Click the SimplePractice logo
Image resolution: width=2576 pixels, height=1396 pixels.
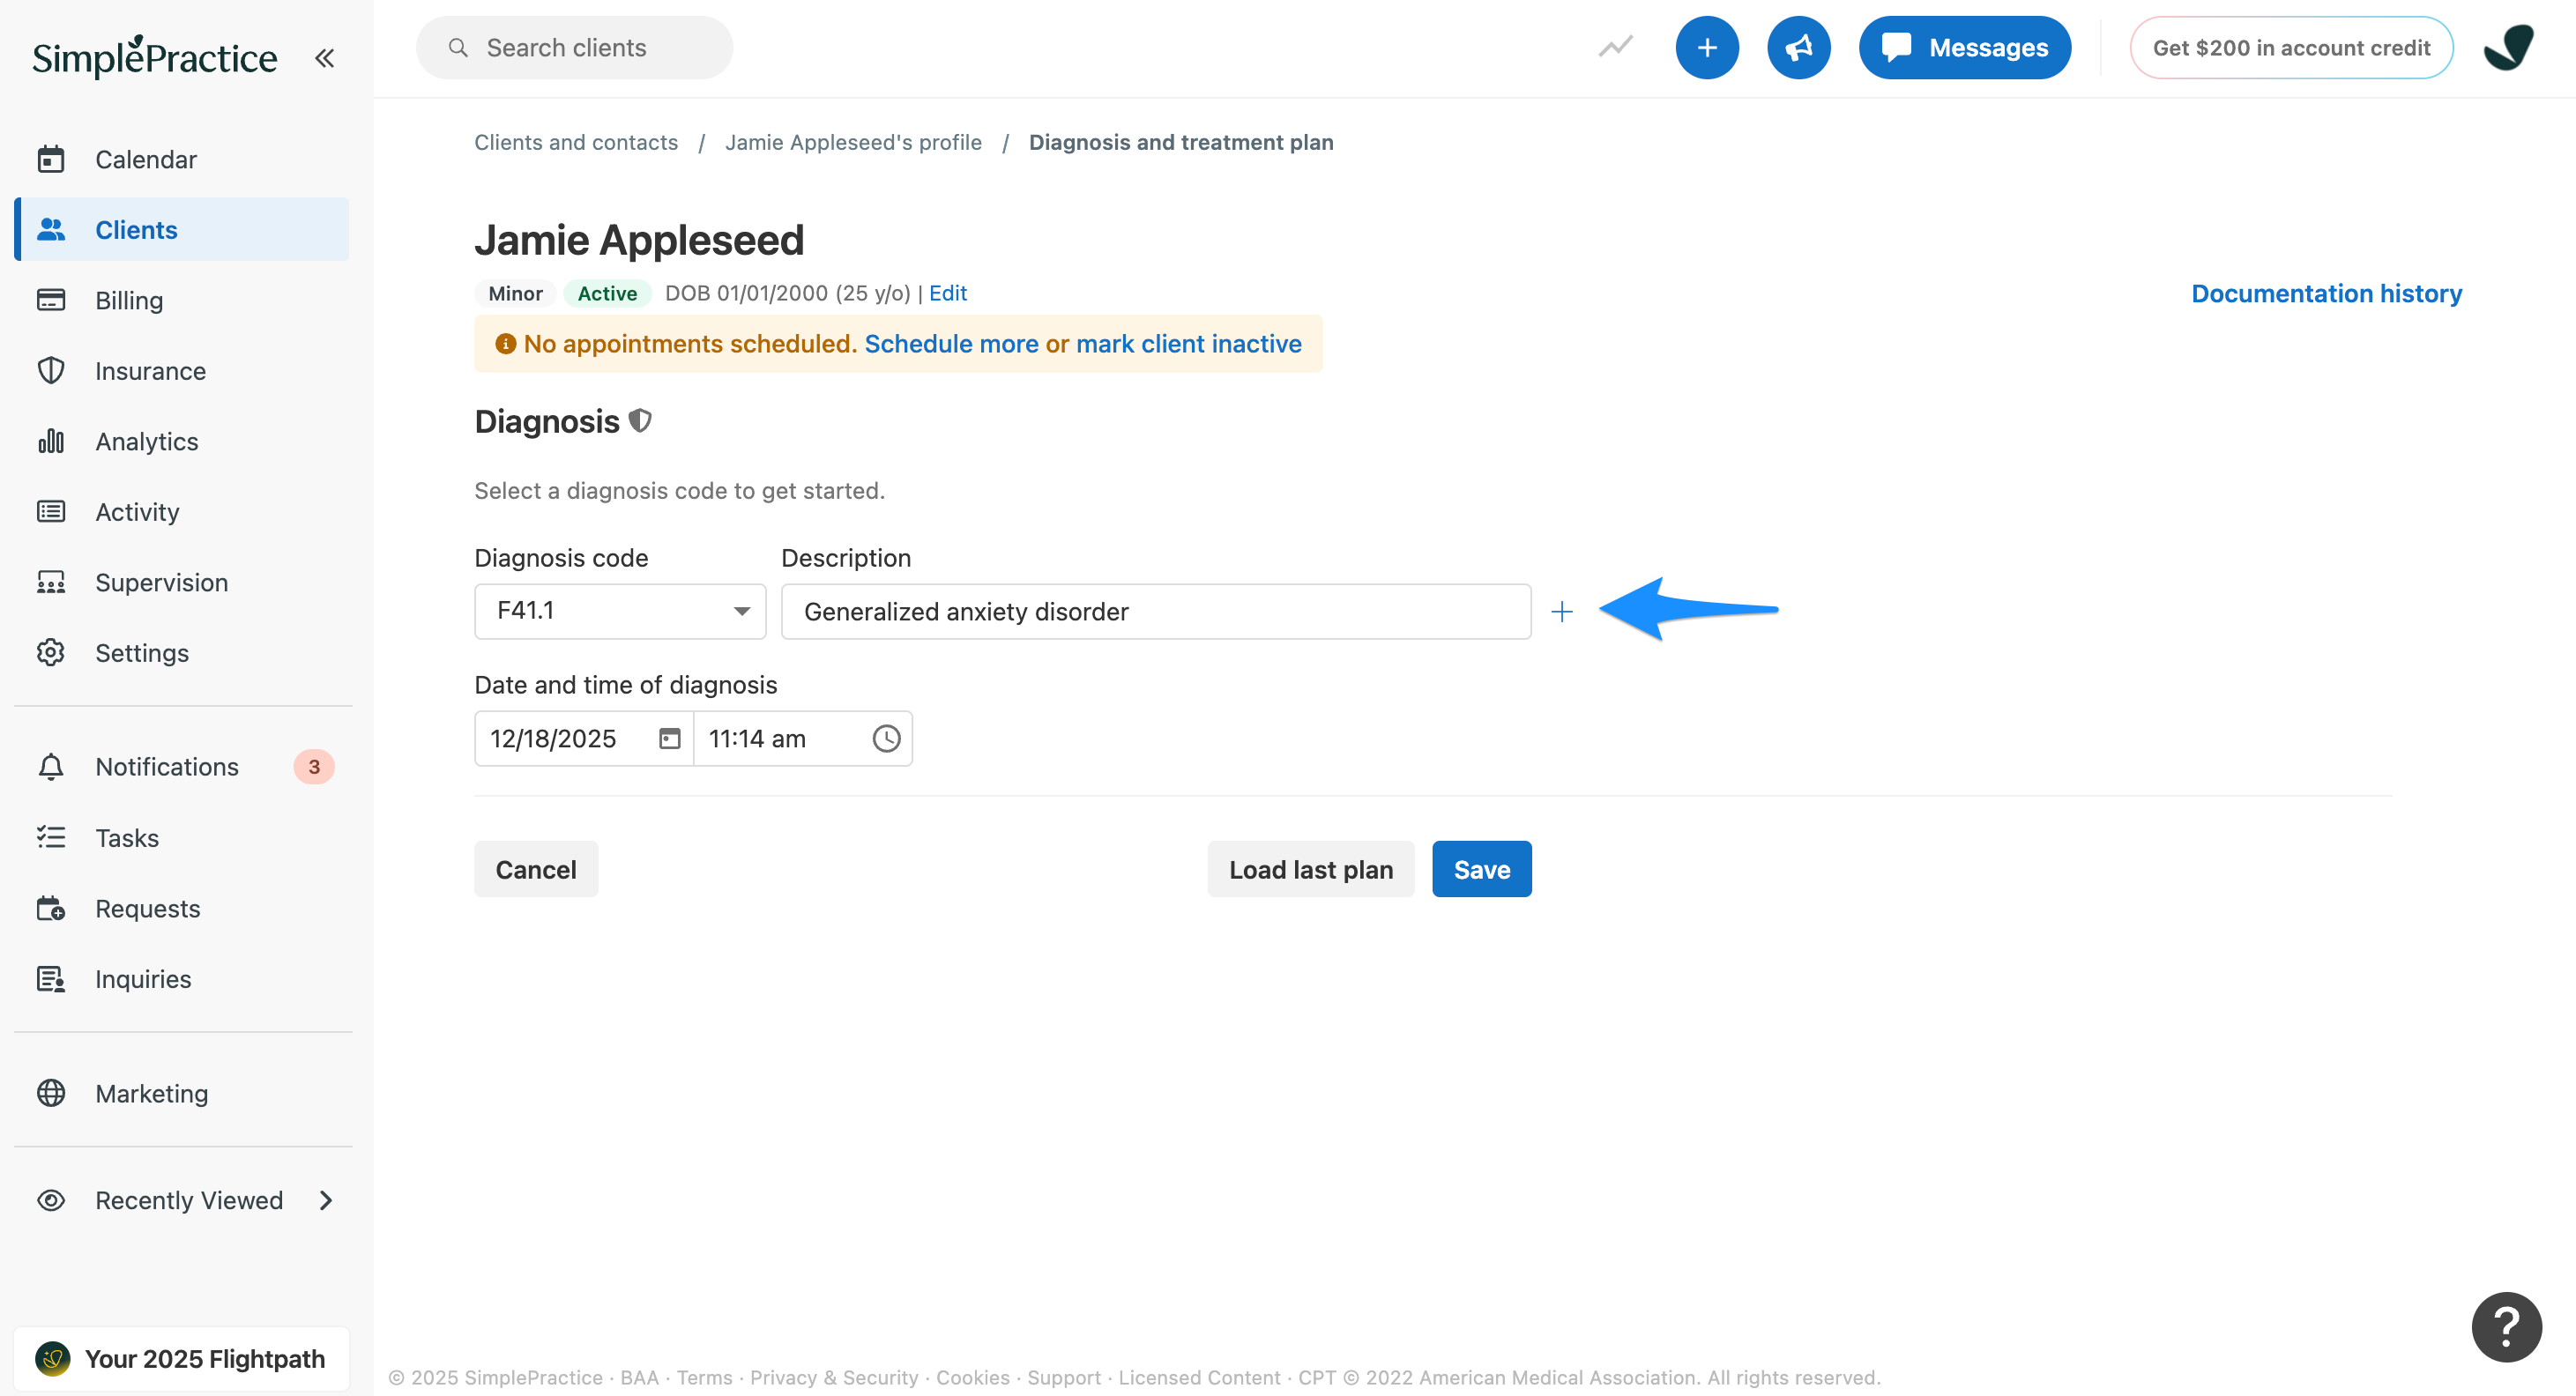point(155,57)
